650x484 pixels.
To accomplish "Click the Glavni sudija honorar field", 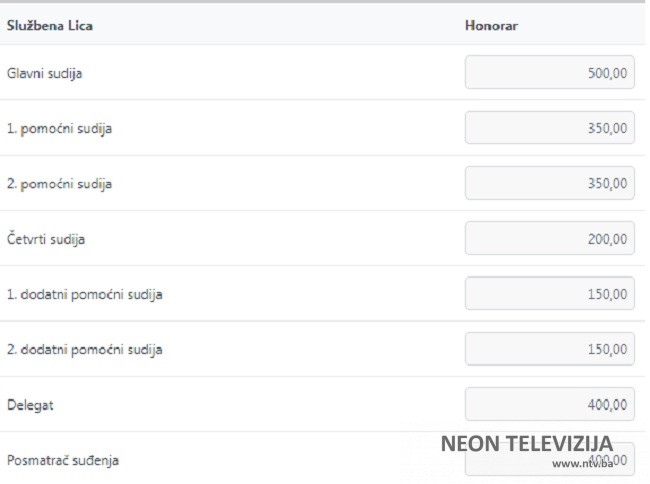I will [x=549, y=72].
